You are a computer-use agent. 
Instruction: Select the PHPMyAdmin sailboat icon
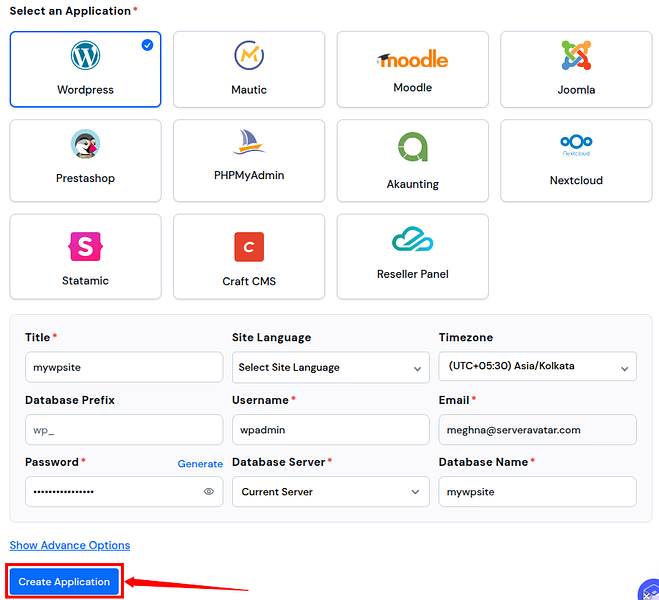click(x=249, y=142)
